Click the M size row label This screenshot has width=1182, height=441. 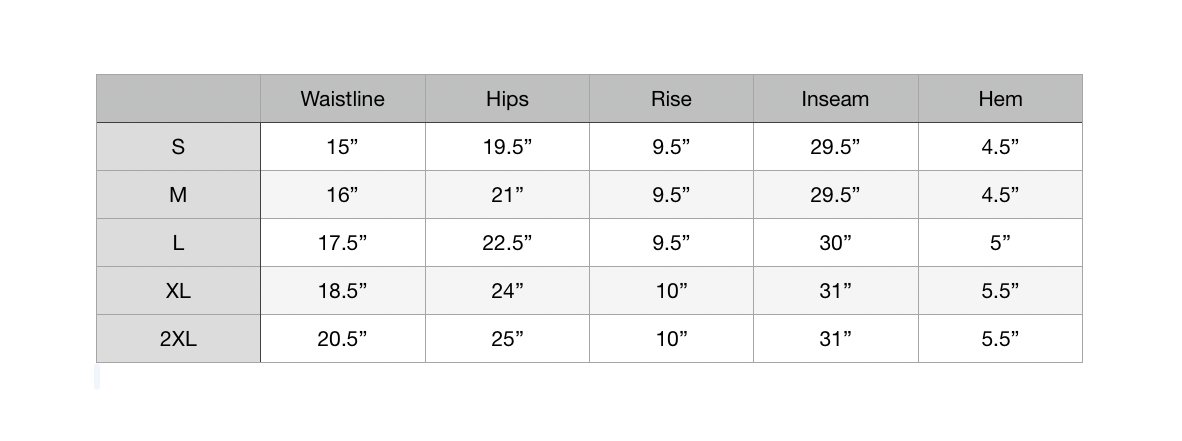(x=178, y=195)
